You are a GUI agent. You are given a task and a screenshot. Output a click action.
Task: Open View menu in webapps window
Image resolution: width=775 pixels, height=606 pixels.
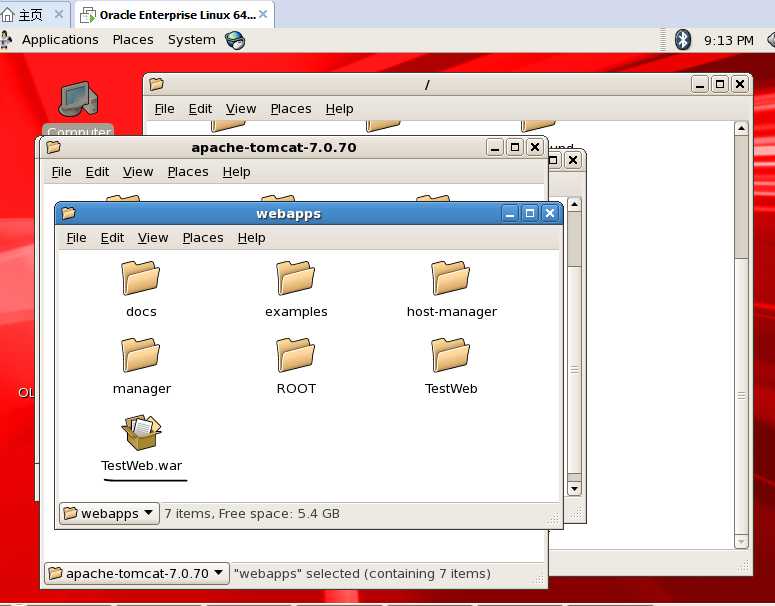point(153,238)
